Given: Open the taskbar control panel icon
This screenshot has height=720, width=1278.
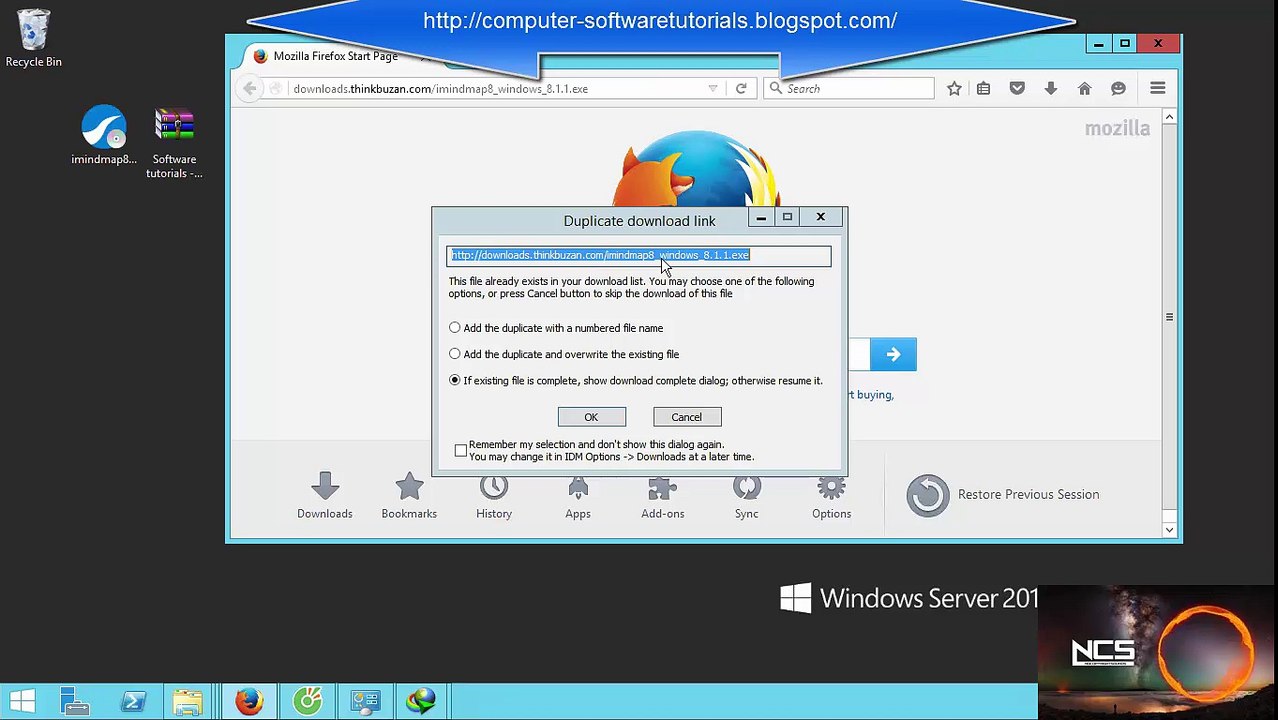Looking at the screenshot, I should tap(365, 701).
